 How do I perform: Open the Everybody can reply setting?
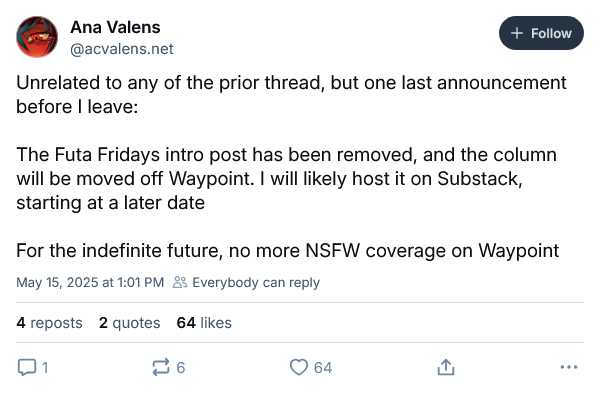[256, 282]
